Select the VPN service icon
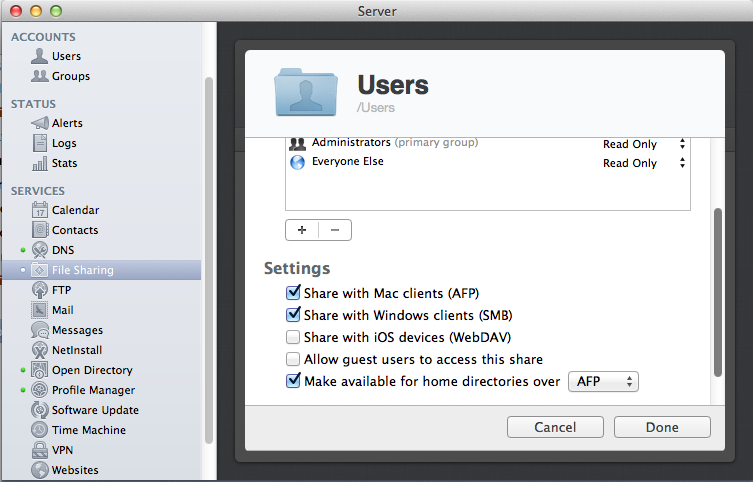Viewport: 753px width, 482px height. (40, 450)
